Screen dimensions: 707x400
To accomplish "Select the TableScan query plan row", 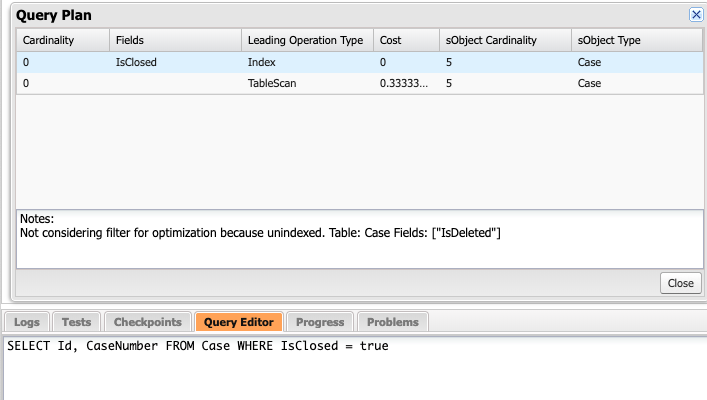I will point(360,83).
